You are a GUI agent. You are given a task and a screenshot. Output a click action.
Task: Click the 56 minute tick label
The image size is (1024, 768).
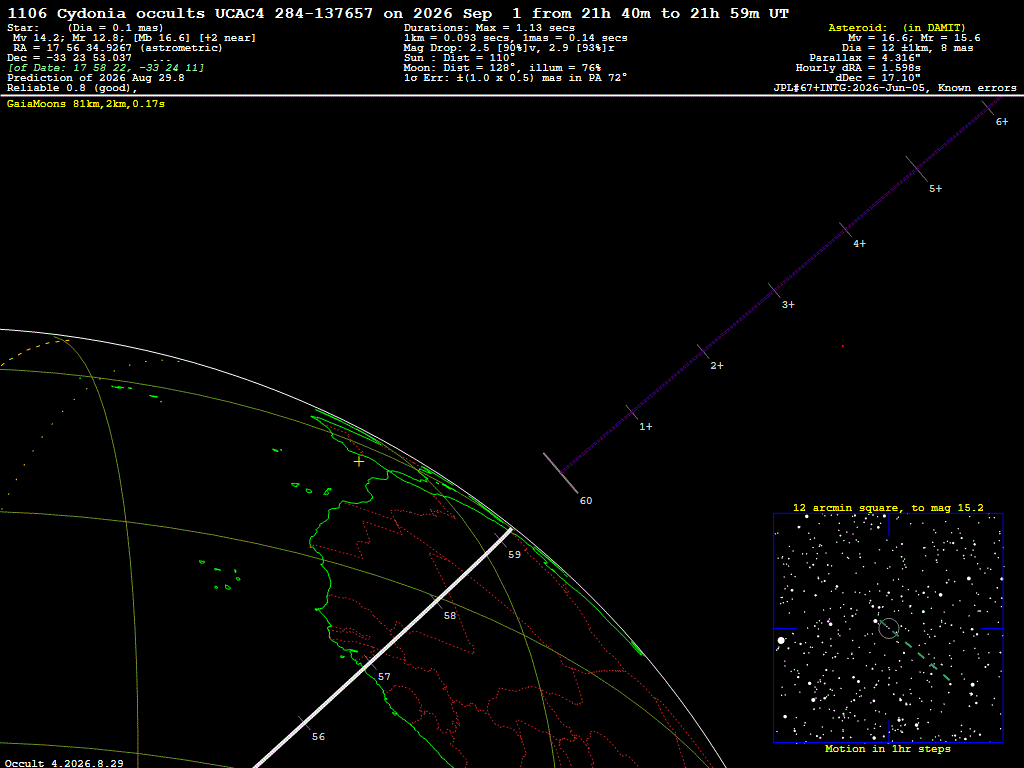tap(318, 737)
